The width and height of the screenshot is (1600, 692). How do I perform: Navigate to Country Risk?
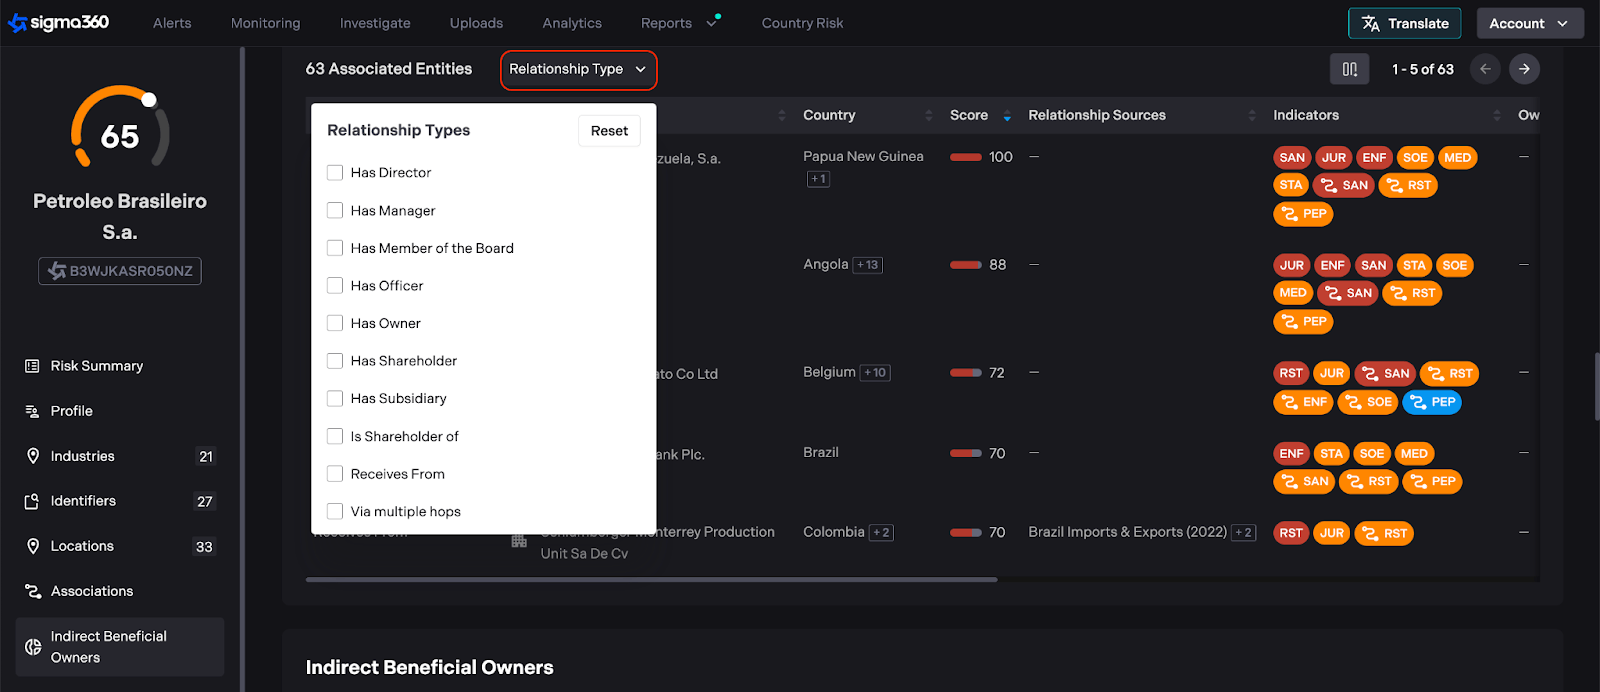[802, 23]
